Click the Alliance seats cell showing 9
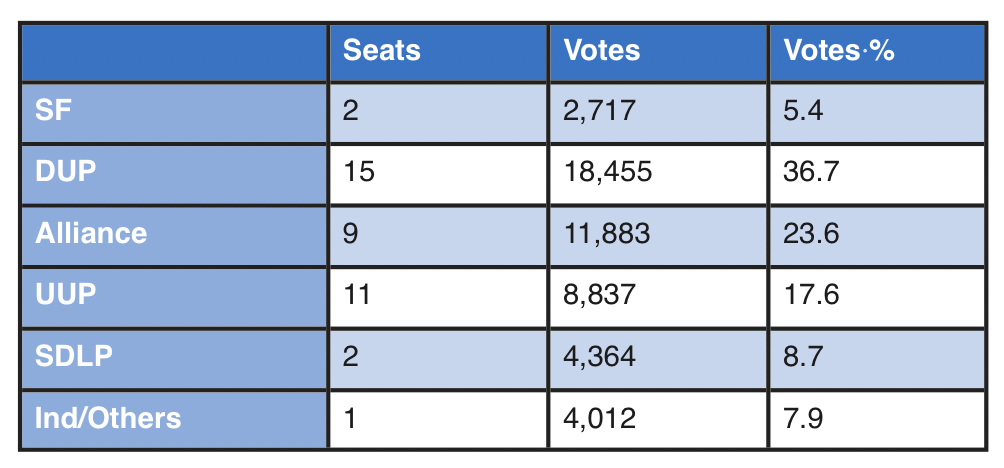The image size is (1004, 468). [x=350, y=233]
